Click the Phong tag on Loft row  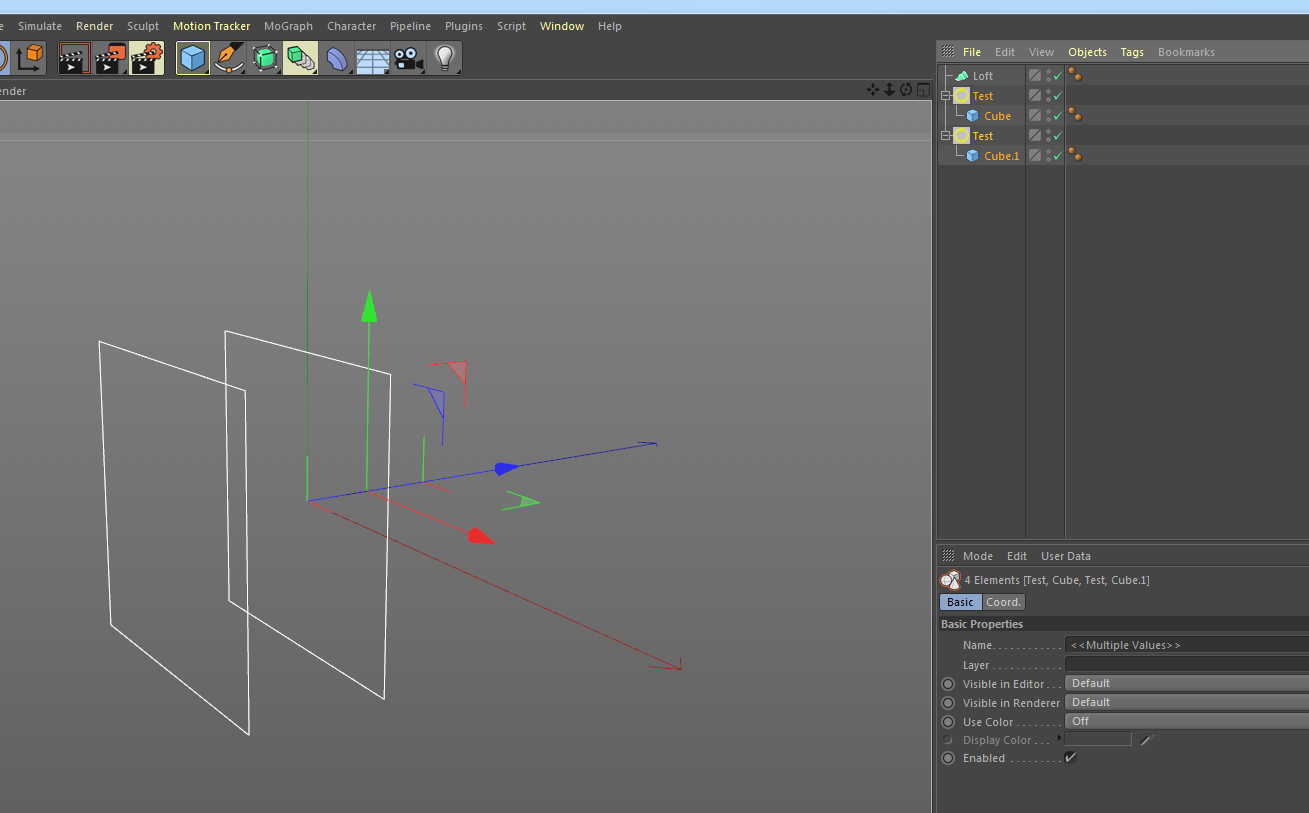pos(1075,75)
